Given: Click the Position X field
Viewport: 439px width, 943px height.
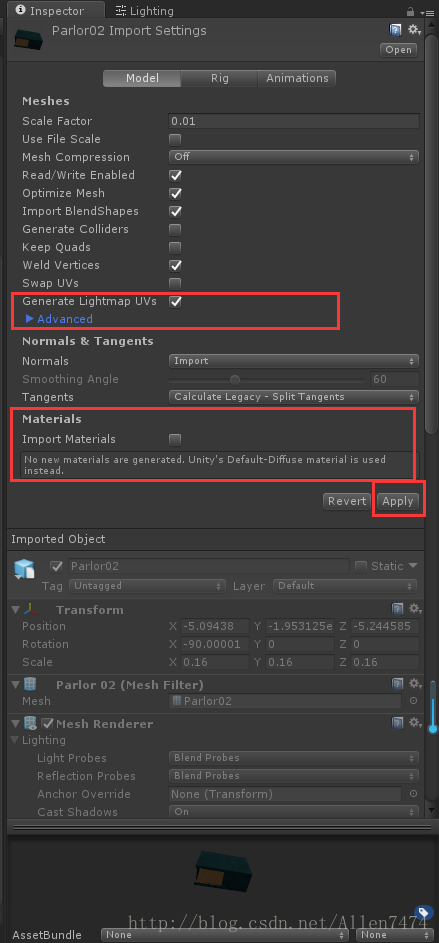Looking at the screenshot, I should (215, 627).
